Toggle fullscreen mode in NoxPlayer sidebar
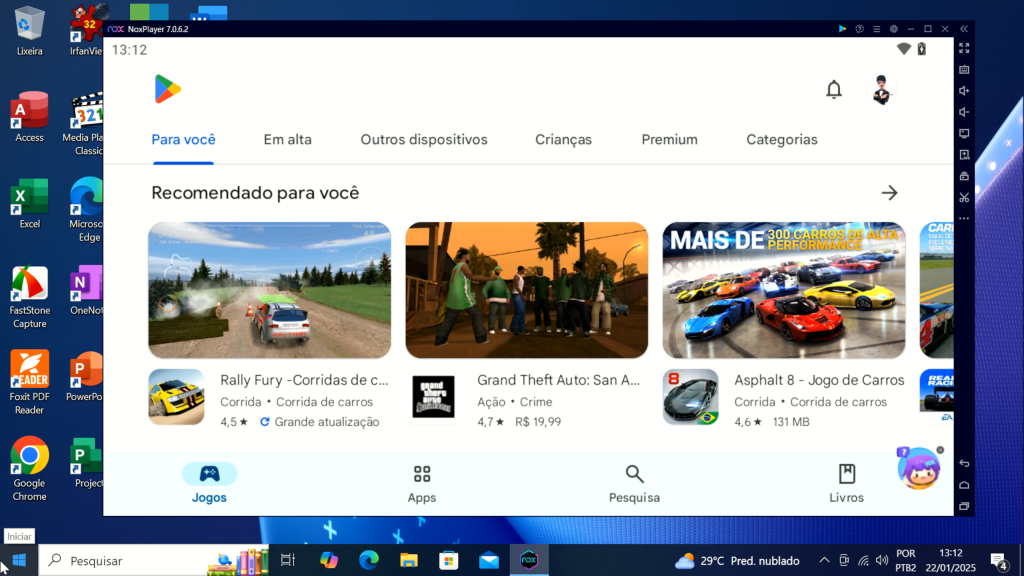Viewport: 1024px width, 576px height. tap(964, 48)
